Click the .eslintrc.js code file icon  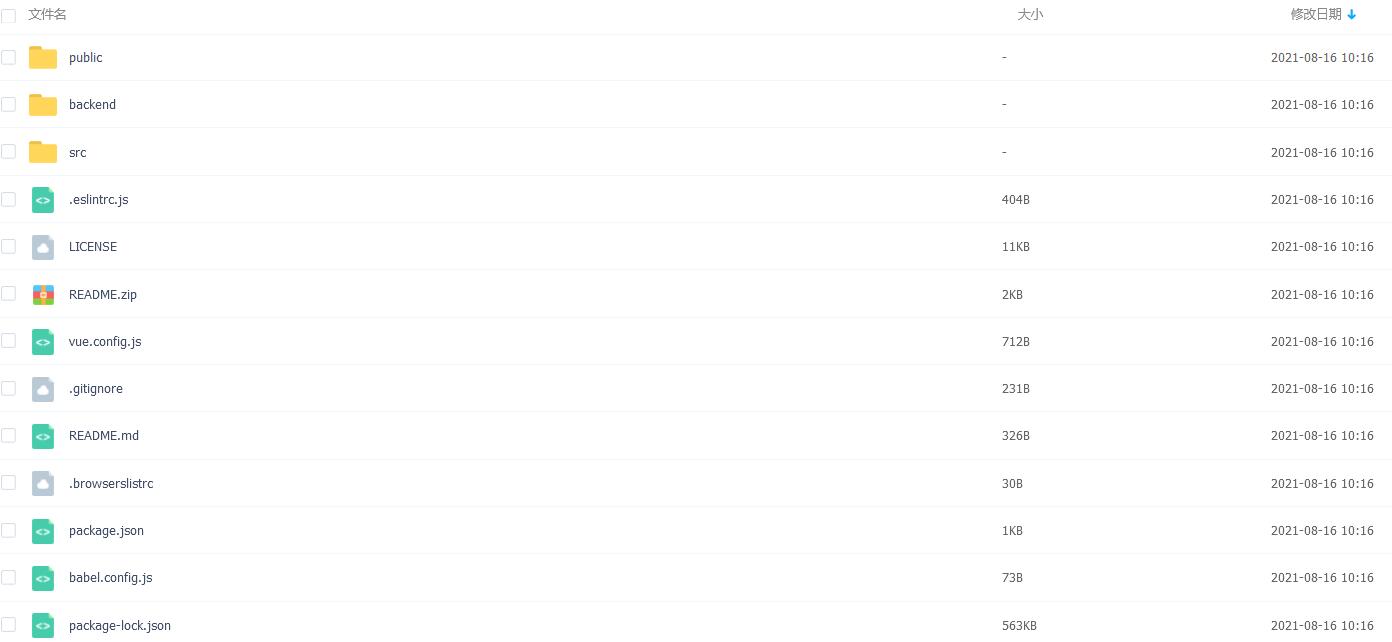pyautogui.click(x=43, y=200)
